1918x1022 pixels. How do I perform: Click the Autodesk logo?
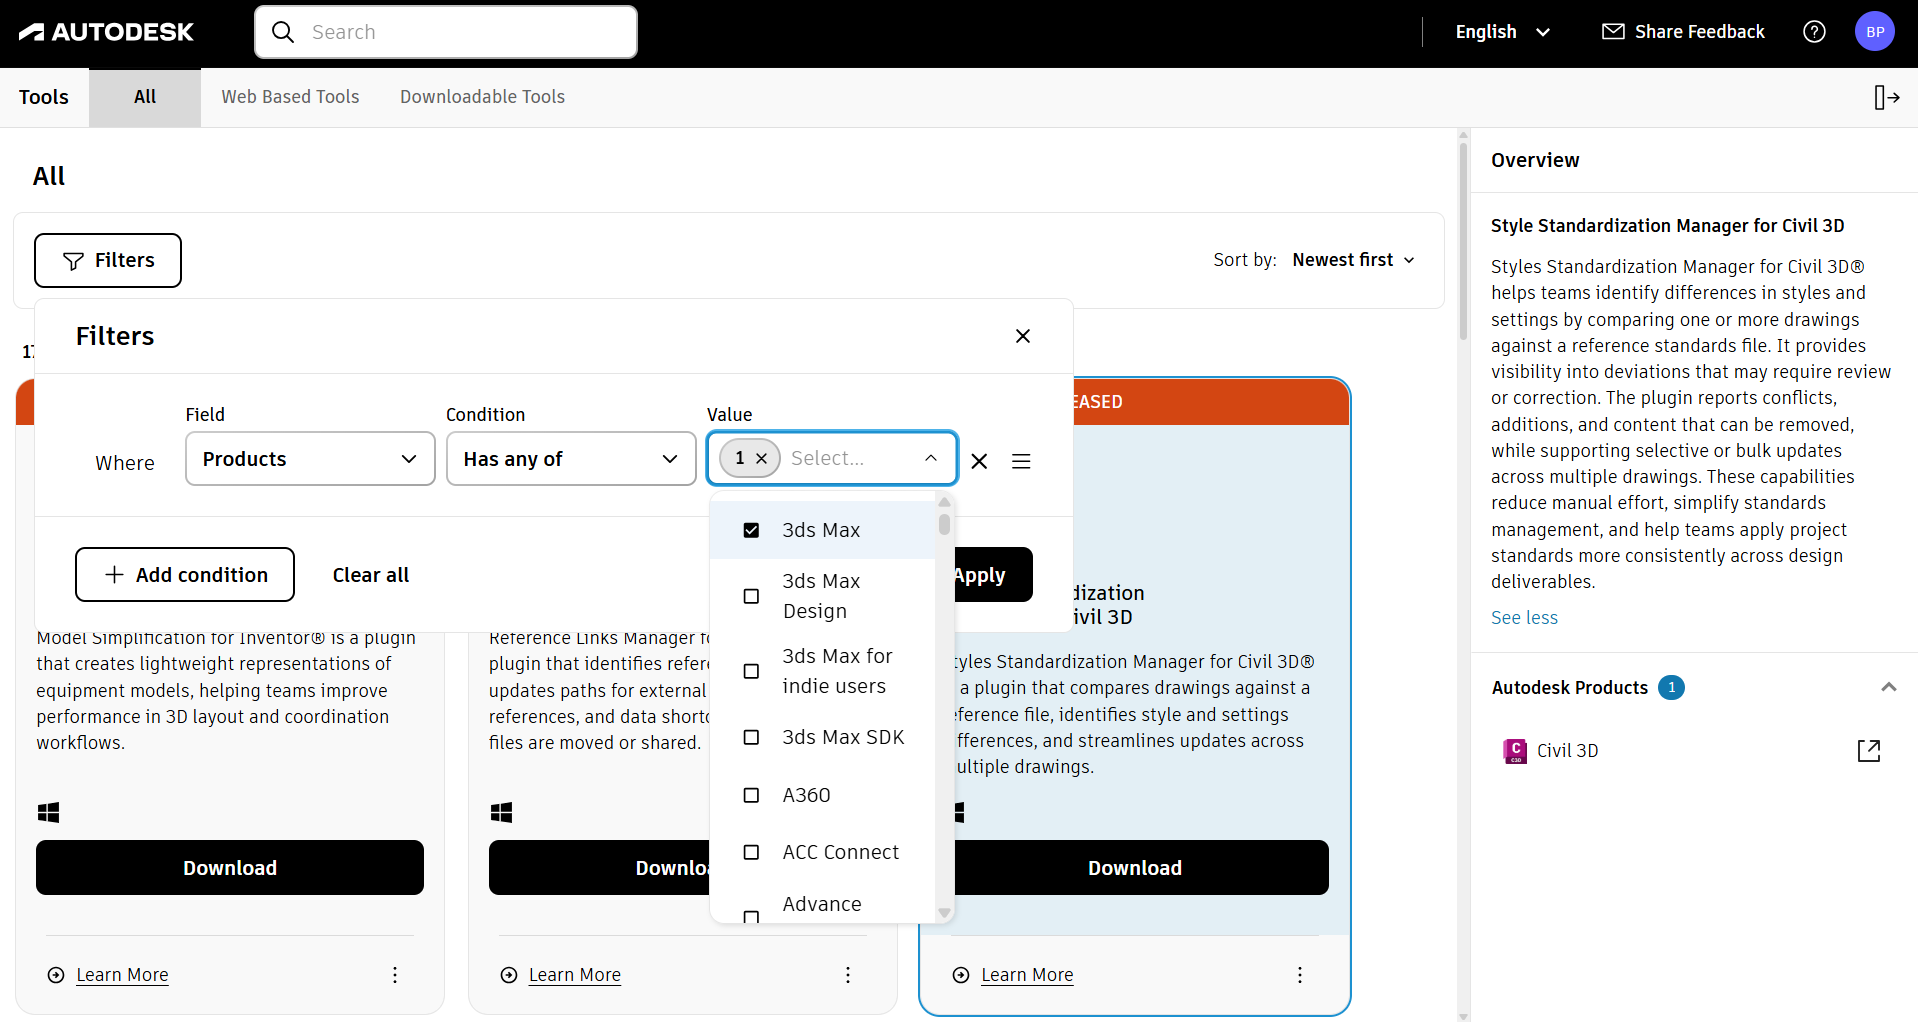[x=106, y=32]
